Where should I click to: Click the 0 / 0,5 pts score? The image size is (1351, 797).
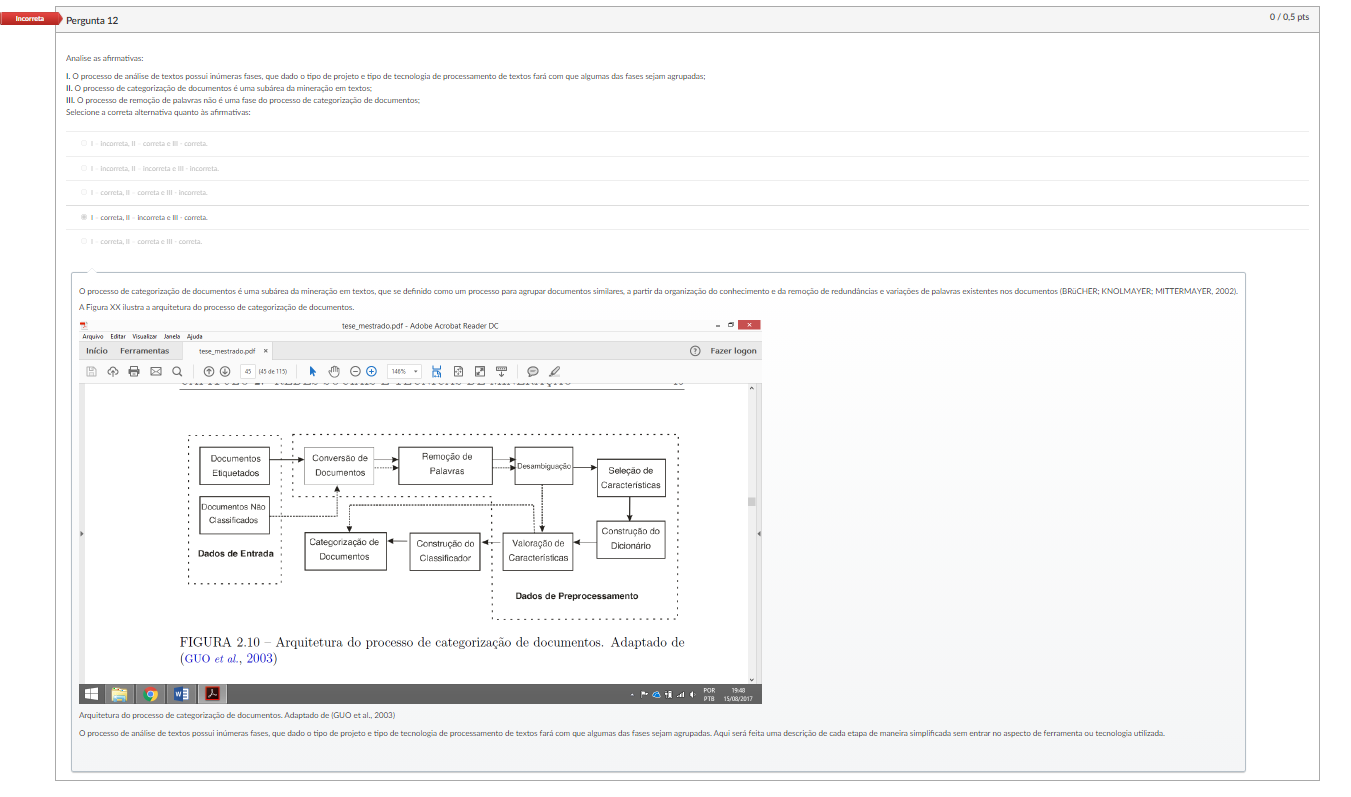1289,17
